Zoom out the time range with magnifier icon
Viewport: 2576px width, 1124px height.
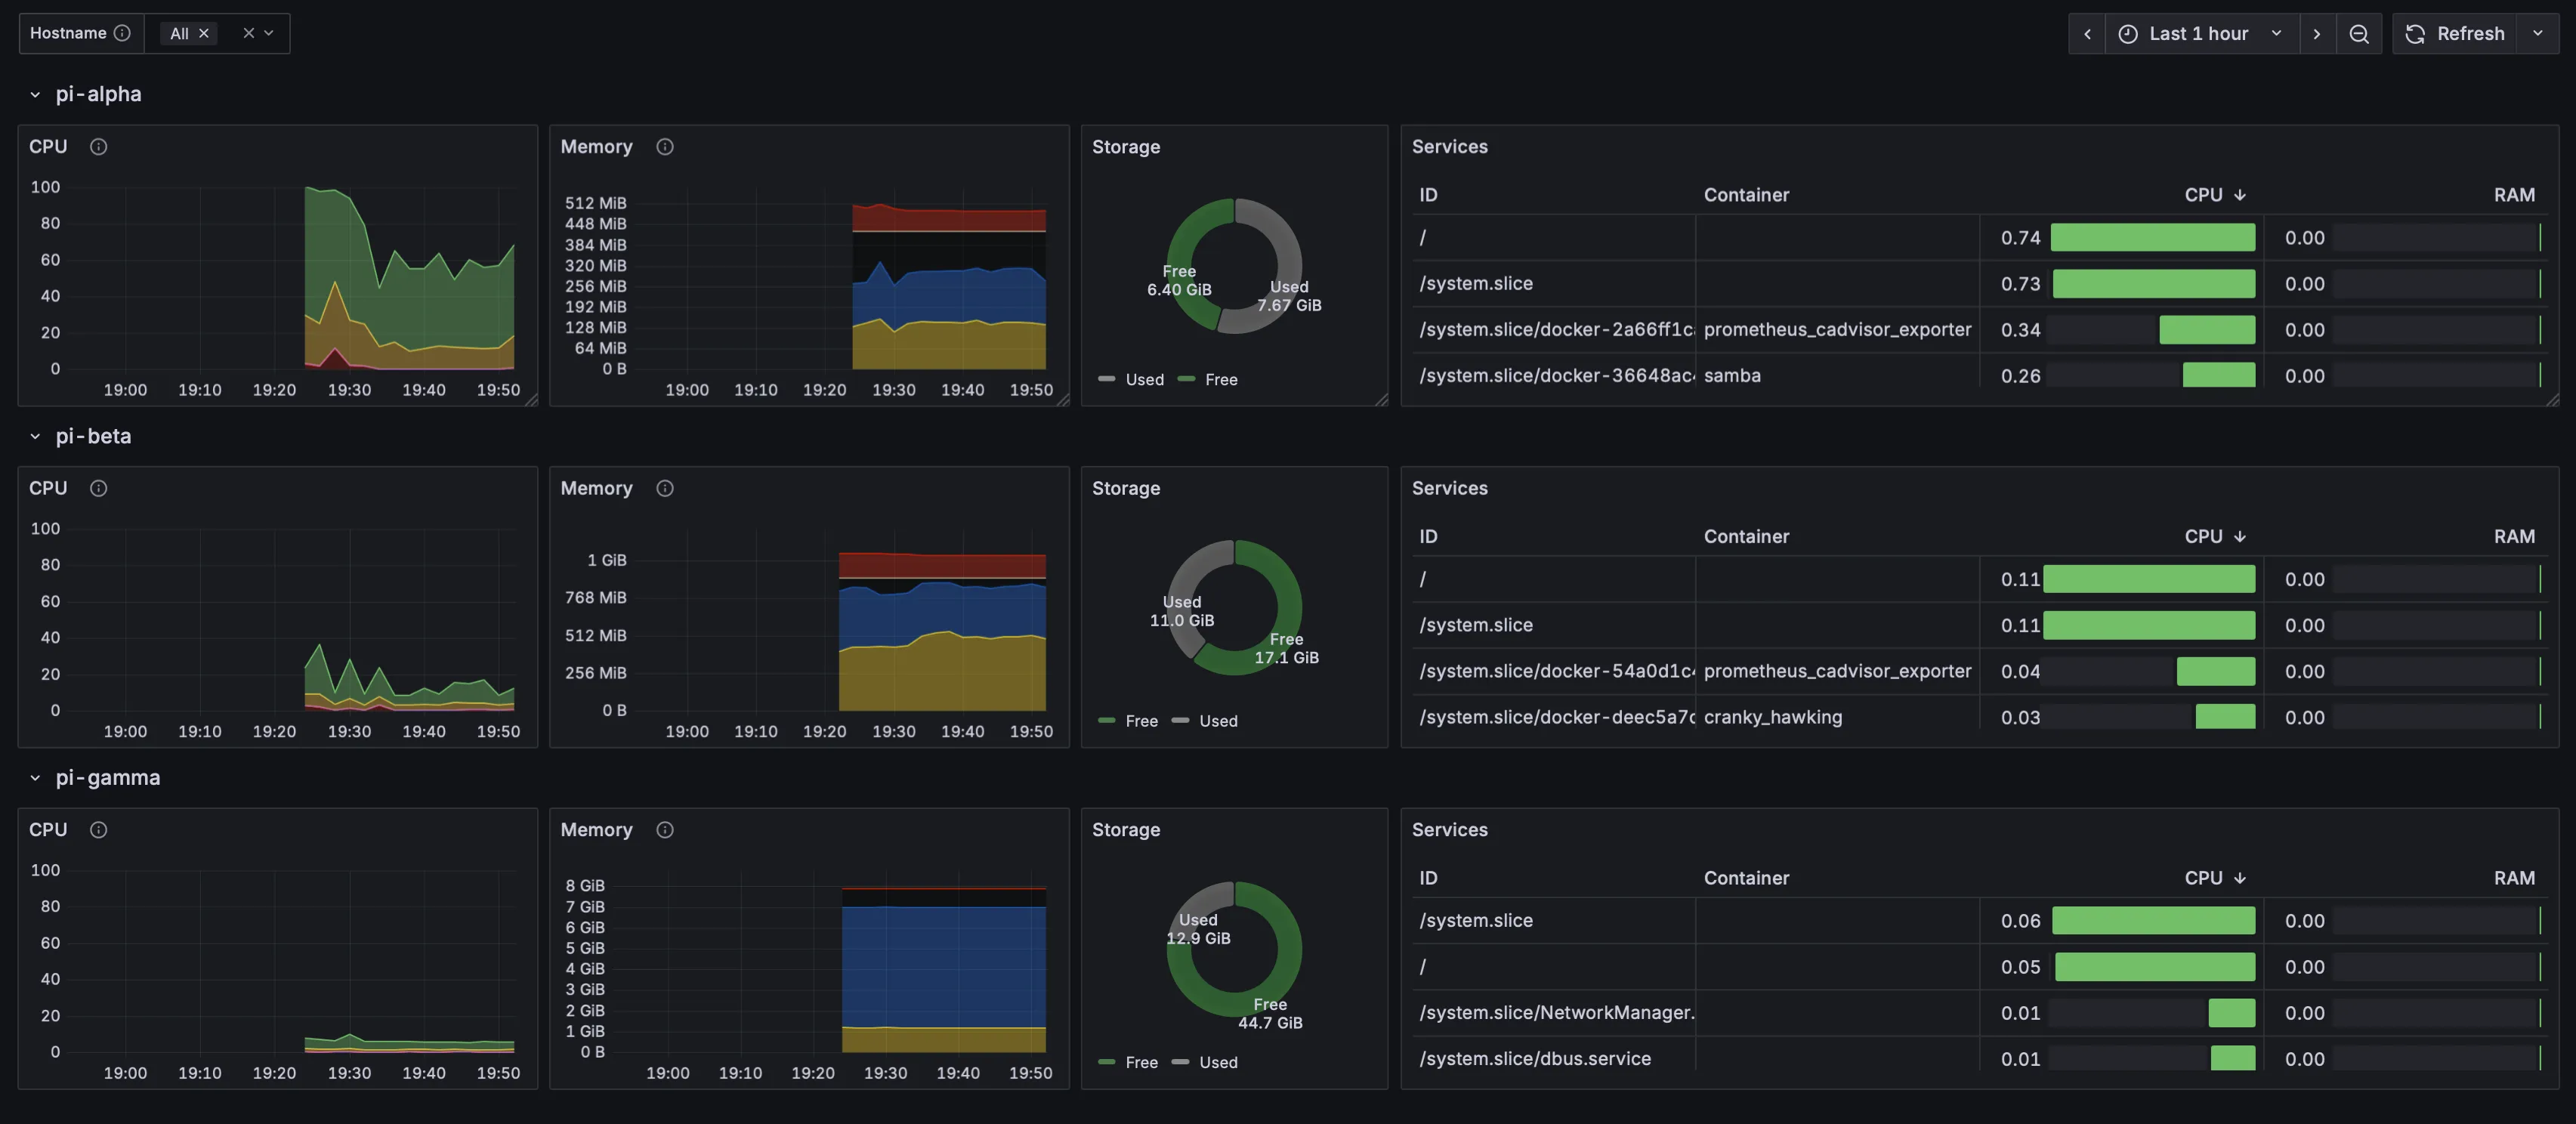tap(2359, 33)
